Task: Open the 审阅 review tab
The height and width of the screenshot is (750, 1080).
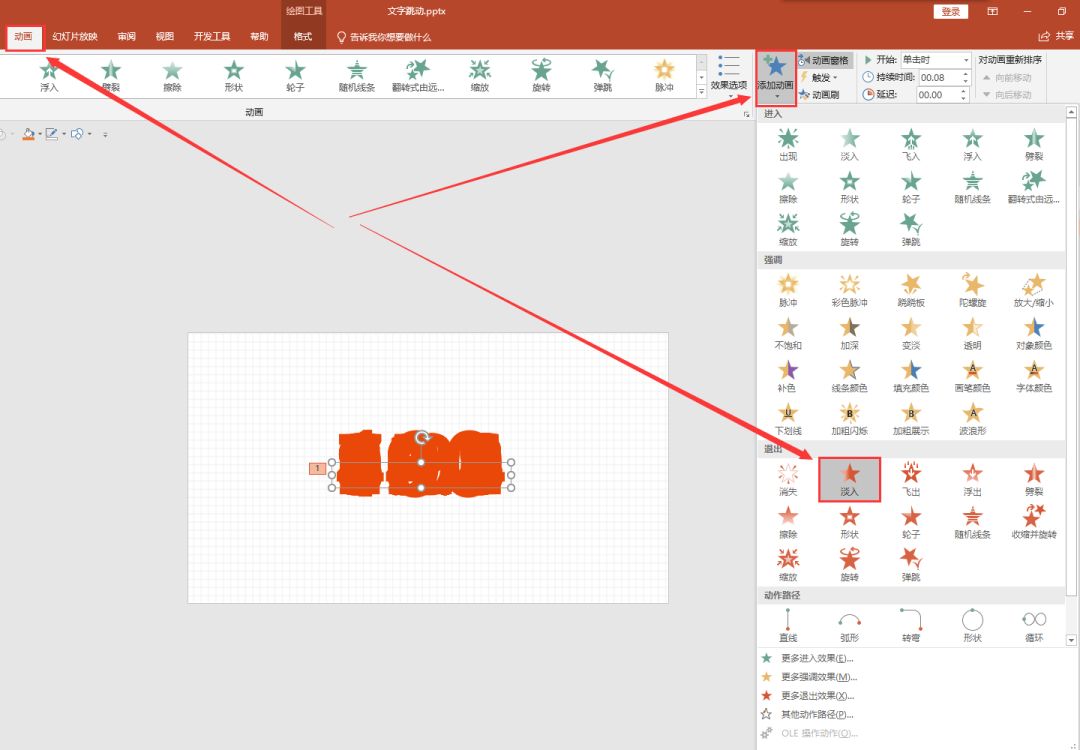Action: point(126,37)
